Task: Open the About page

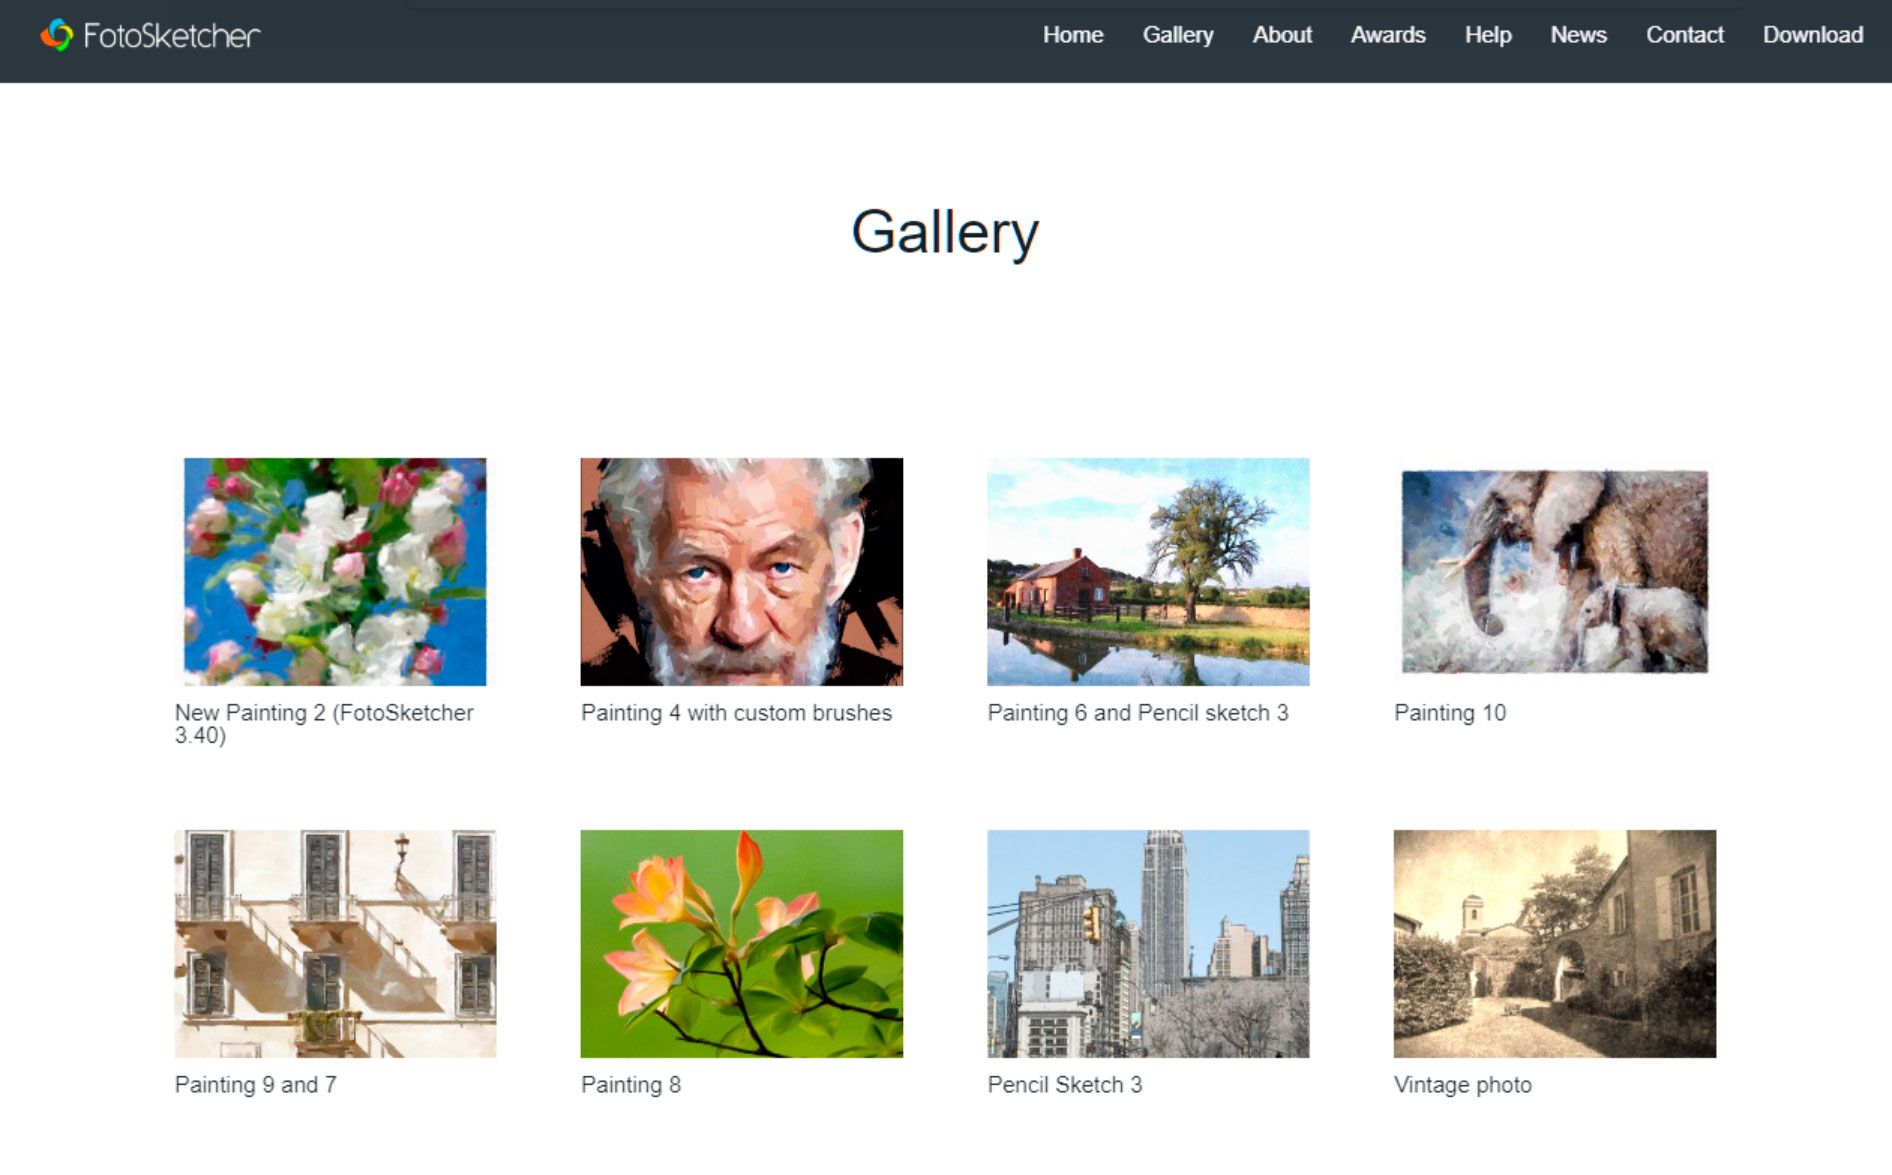Action: [1281, 35]
